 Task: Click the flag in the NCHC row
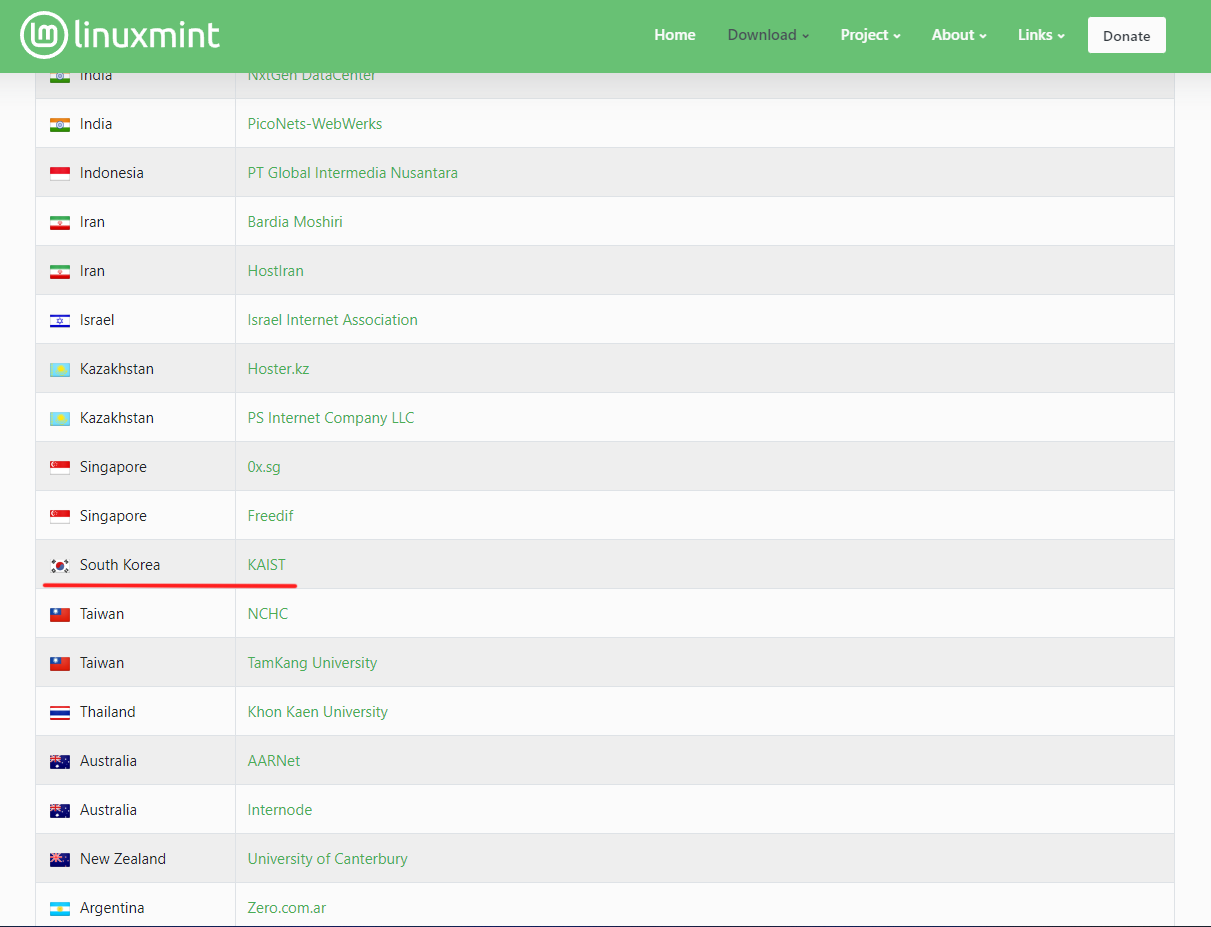[x=60, y=615]
